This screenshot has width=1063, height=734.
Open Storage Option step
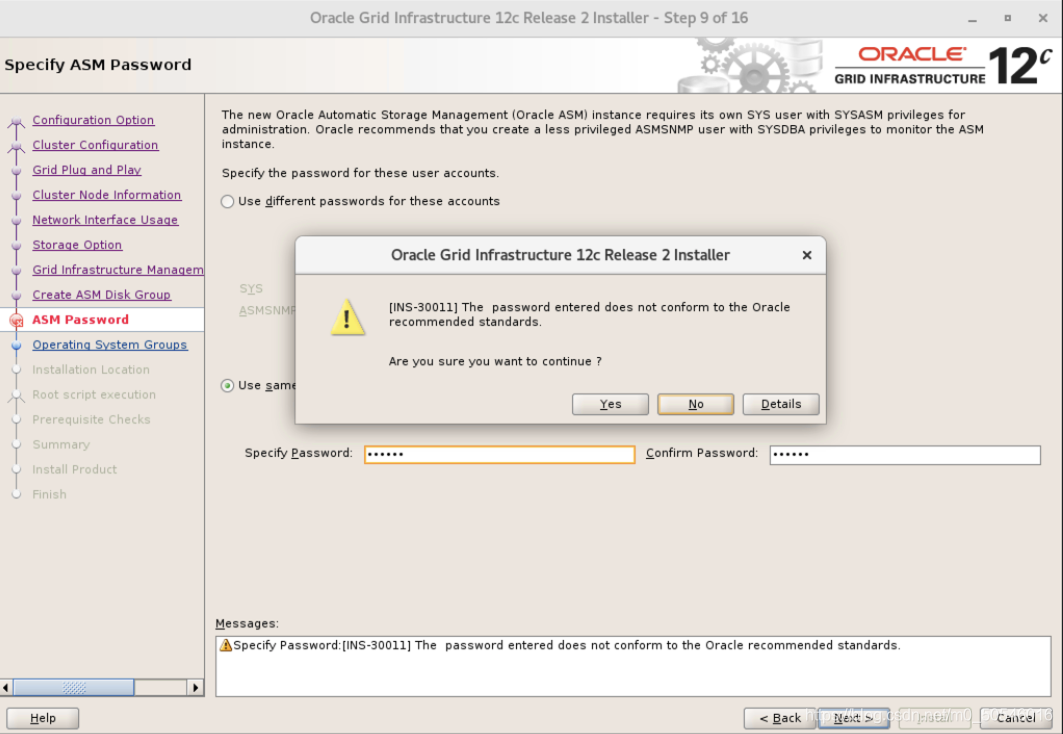(77, 245)
